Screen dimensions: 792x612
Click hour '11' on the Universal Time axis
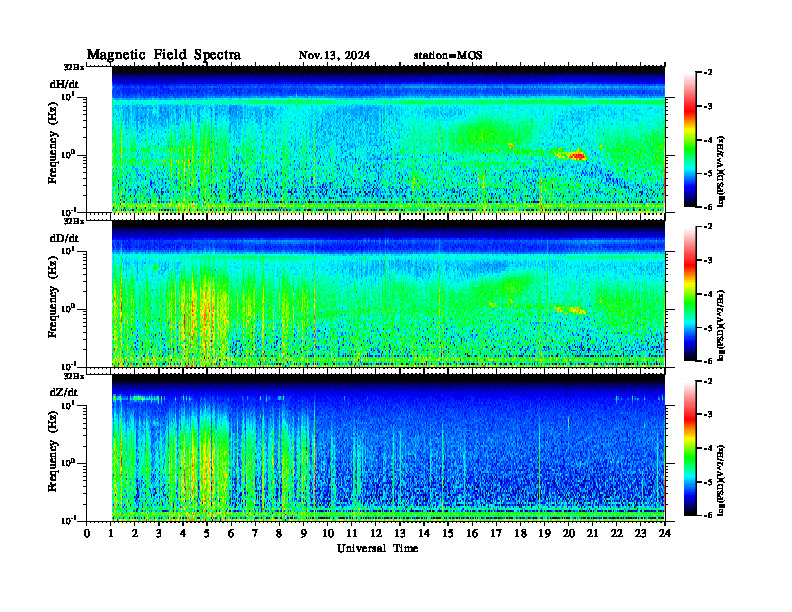[x=352, y=534]
